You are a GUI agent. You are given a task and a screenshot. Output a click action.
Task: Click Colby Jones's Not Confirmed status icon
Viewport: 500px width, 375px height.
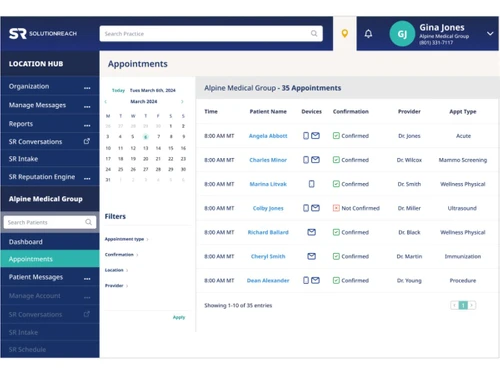coord(336,208)
